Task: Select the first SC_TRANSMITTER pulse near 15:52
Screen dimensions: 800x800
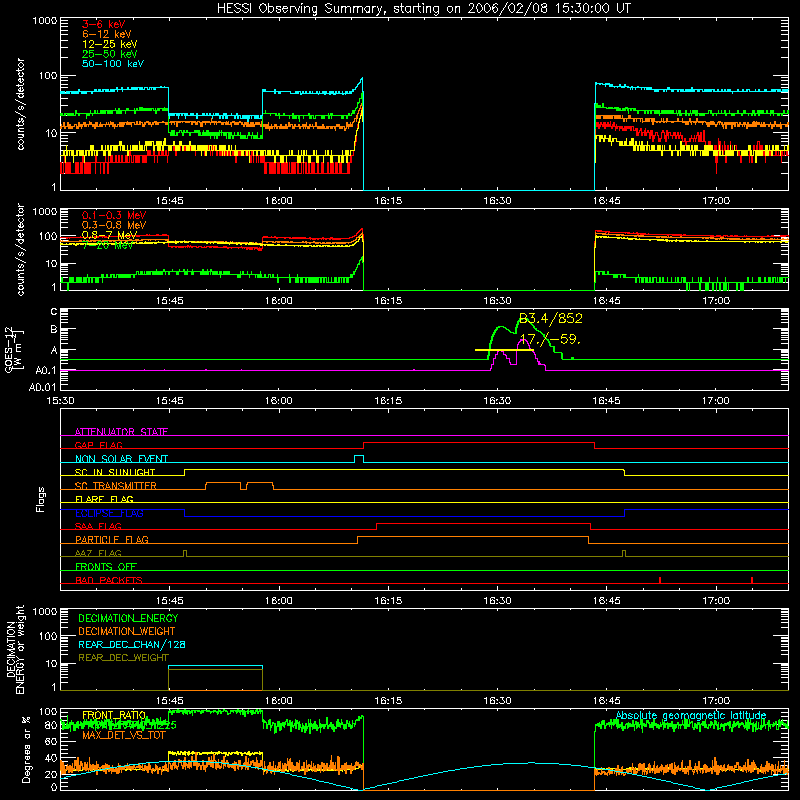Action: pyautogui.click(x=223, y=484)
